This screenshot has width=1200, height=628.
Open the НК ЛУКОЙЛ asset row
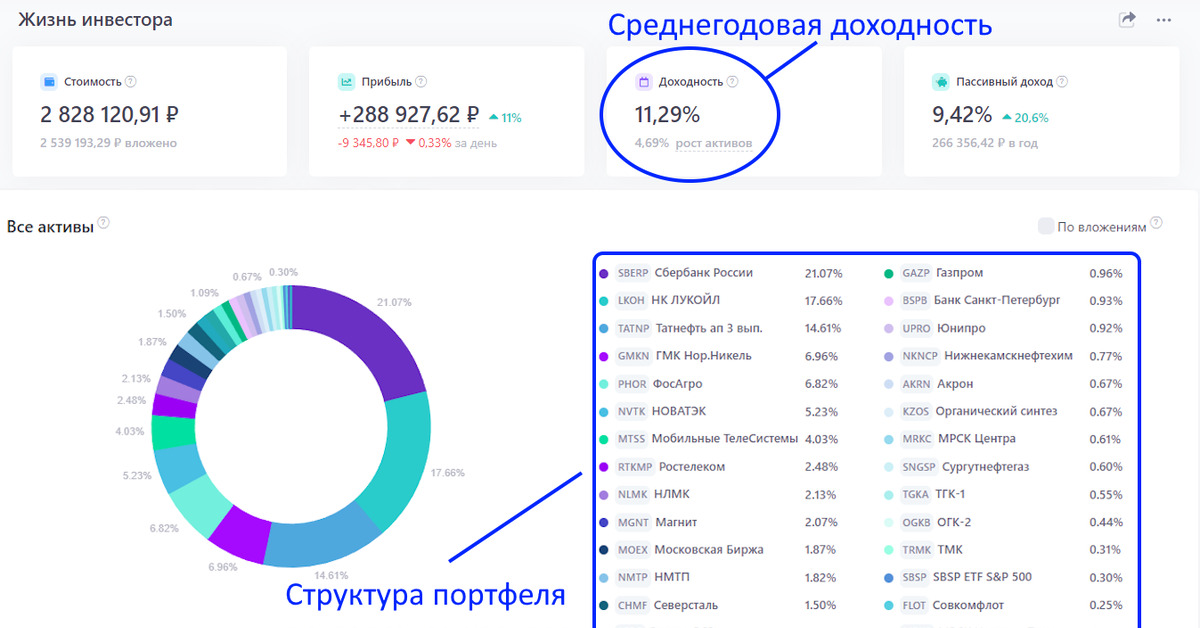point(721,300)
